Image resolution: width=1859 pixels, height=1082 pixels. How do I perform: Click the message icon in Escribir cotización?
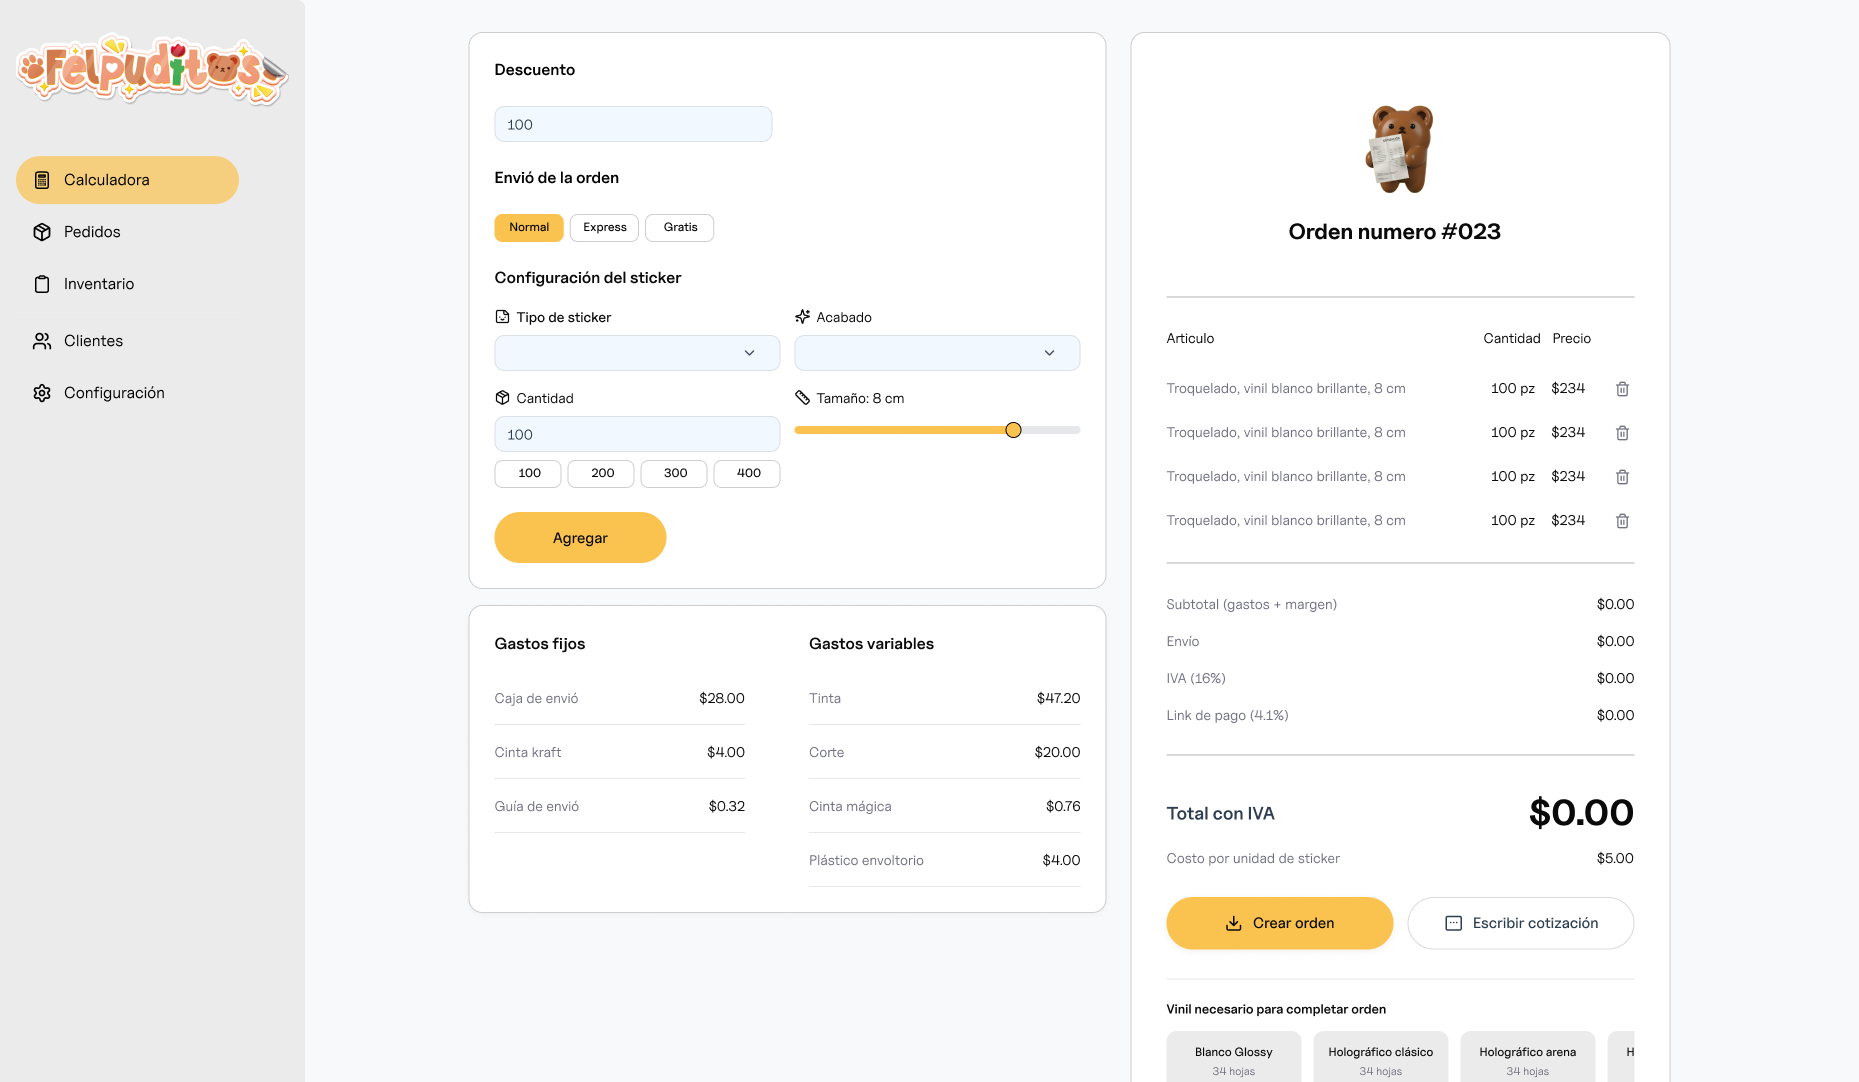pyautogui.click(x=1453, y=923)
